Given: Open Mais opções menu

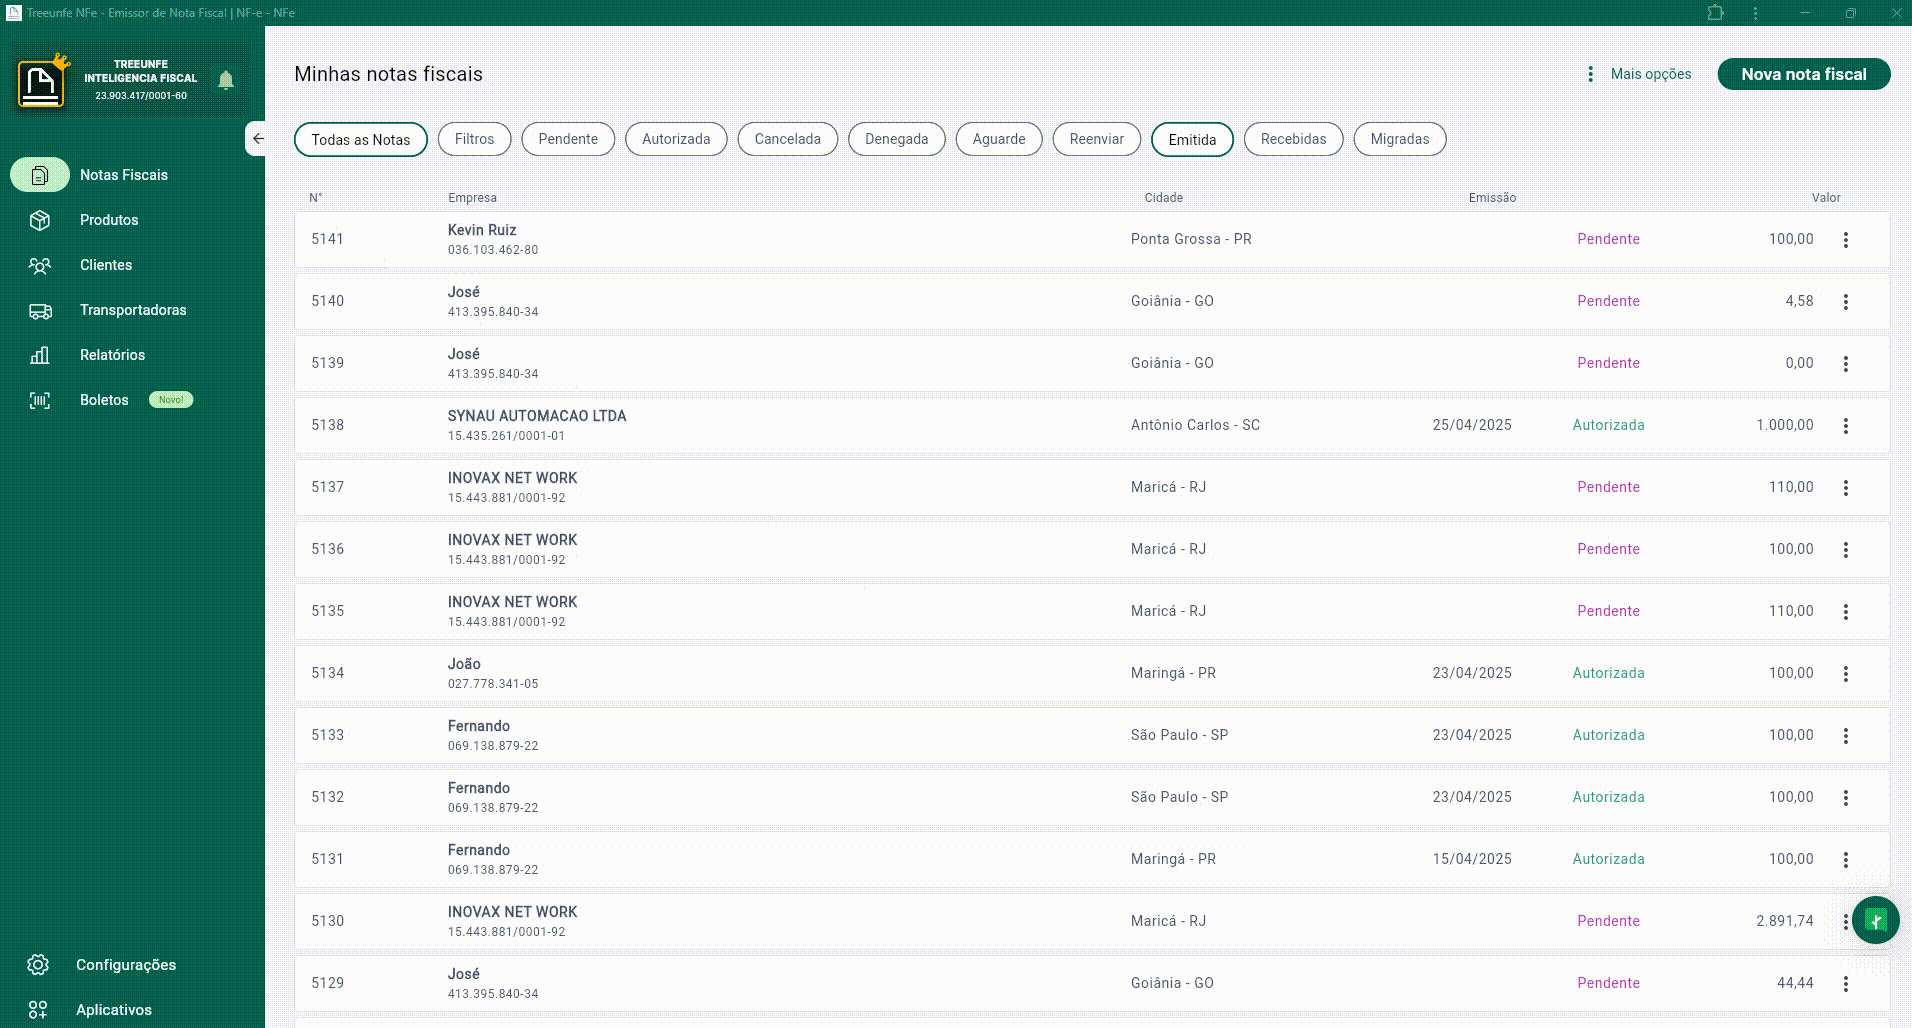Looking at the screenshot, I should (x=1640, y=74).
